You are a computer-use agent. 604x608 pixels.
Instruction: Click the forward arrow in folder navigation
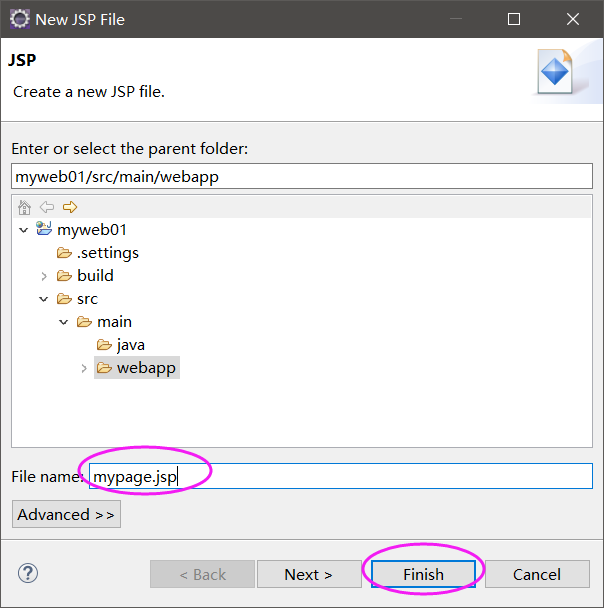click(70, 207)
